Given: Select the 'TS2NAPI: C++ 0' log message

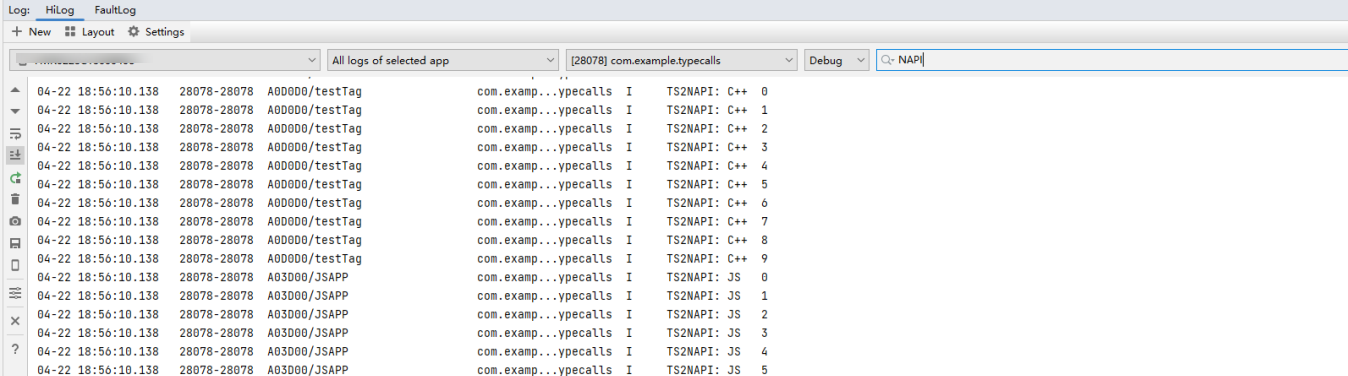Looking at the screenshot, I should [x=717, y=91].
